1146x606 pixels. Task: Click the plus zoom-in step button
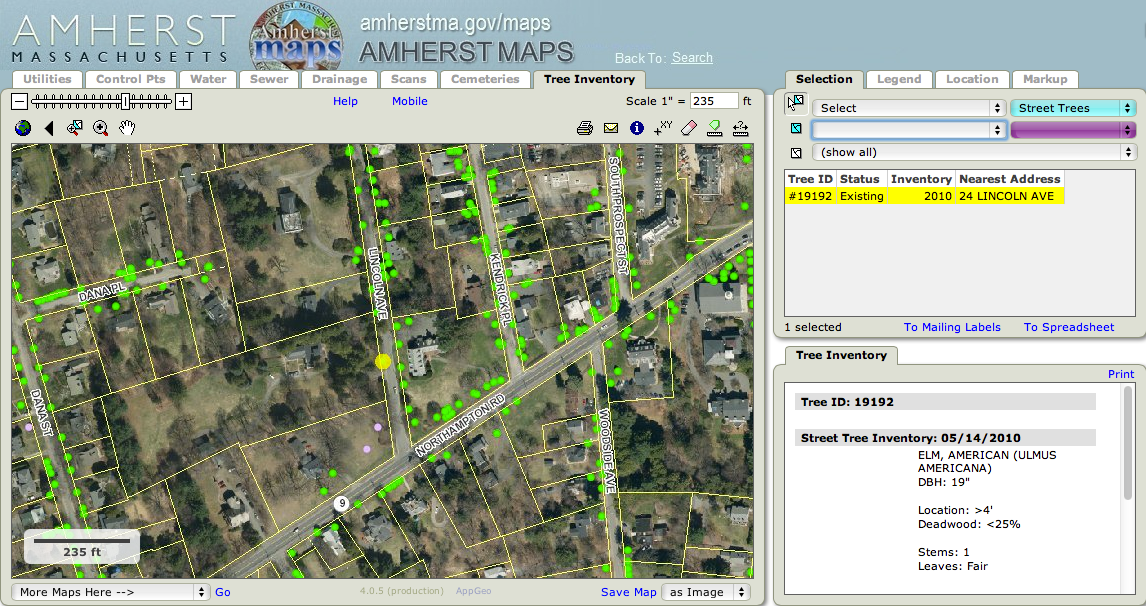[184, 101]
